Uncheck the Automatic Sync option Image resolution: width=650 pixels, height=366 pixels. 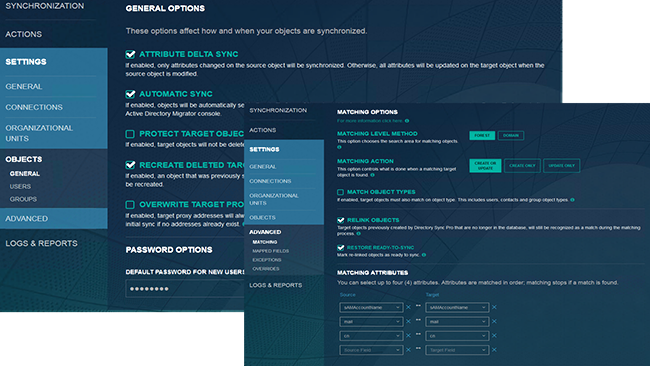coord(130,94)
